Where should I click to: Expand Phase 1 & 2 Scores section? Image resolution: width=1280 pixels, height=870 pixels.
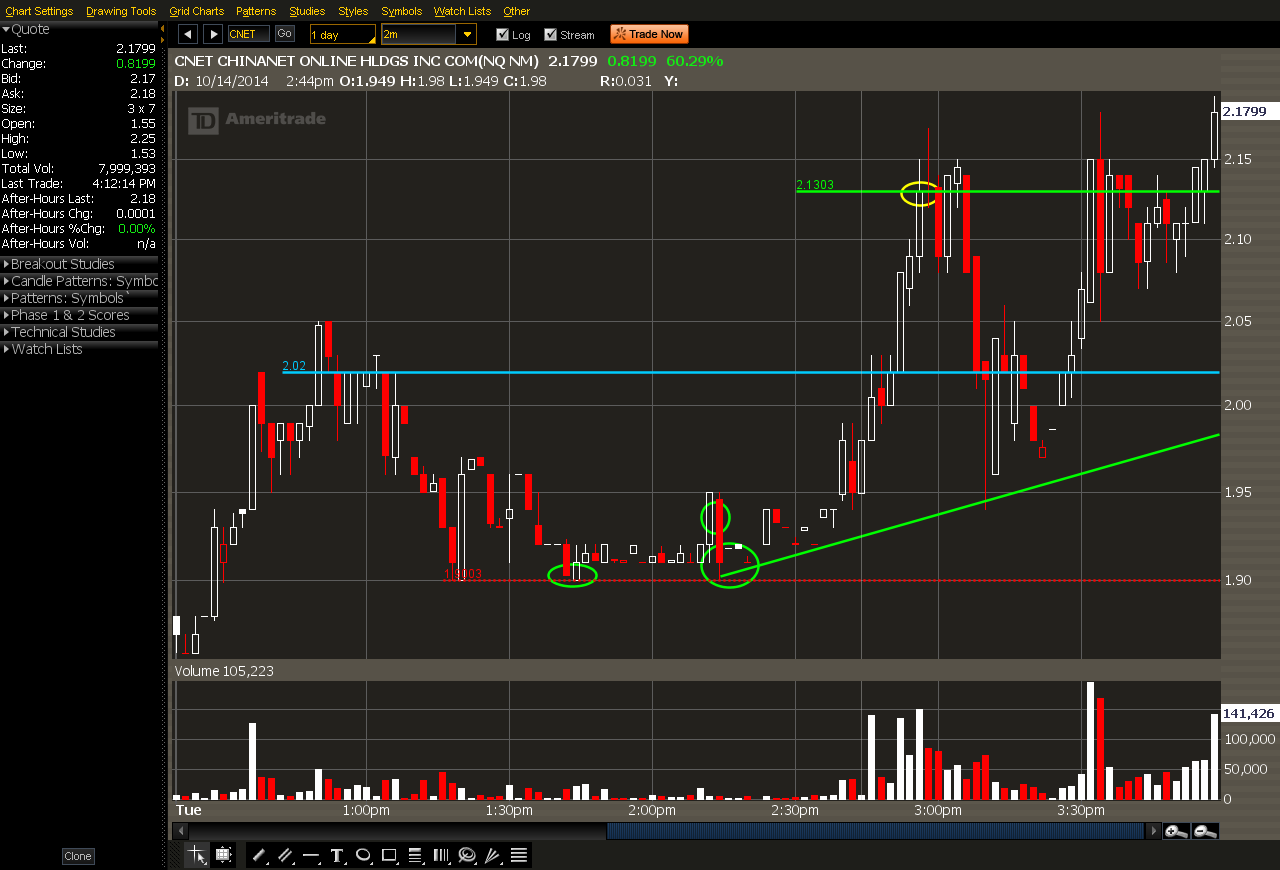tap(79, 315)
